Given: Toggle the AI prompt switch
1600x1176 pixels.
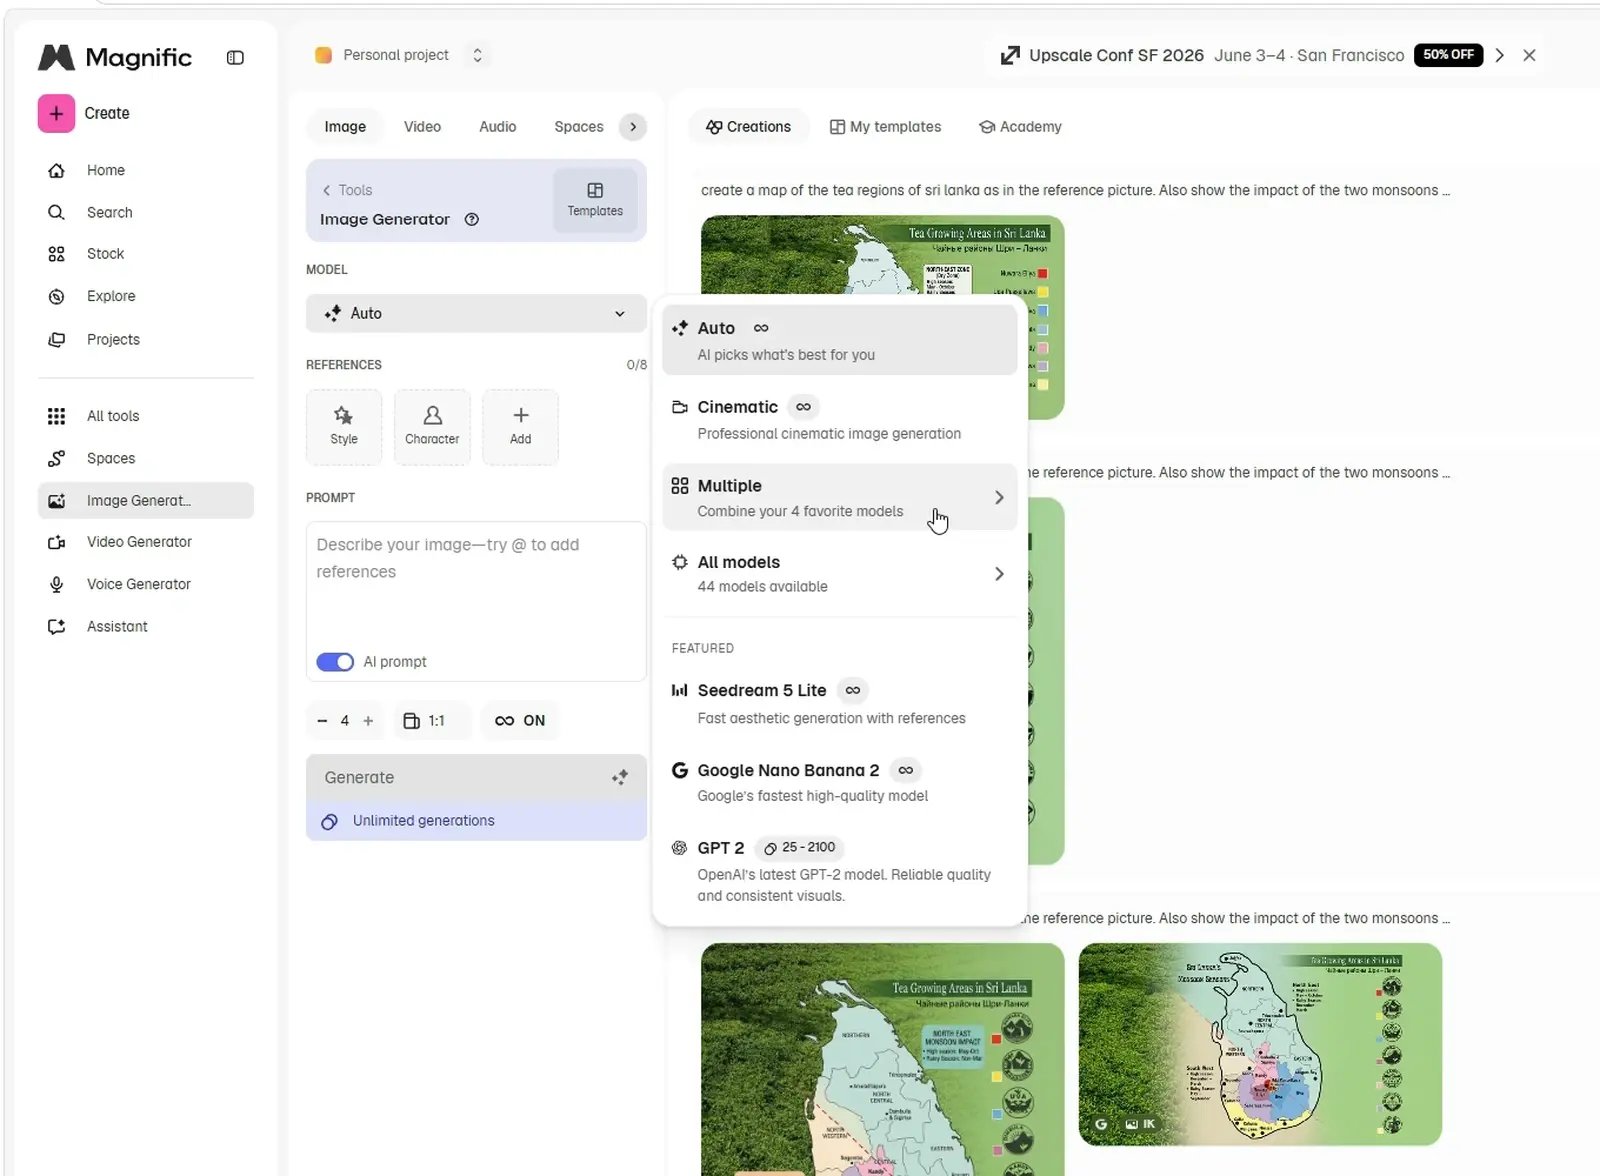Looking at the screenshot, I should [335, 662].
